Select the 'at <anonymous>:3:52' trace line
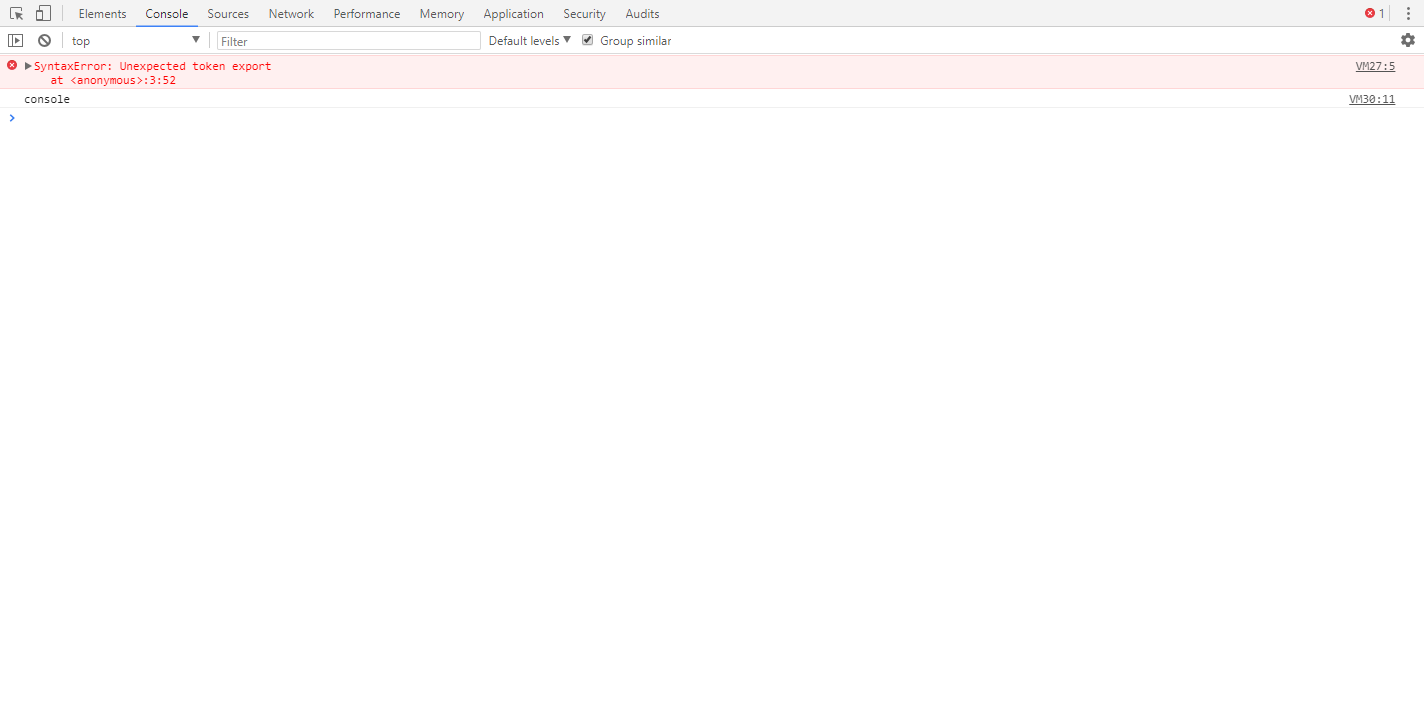 113,80
